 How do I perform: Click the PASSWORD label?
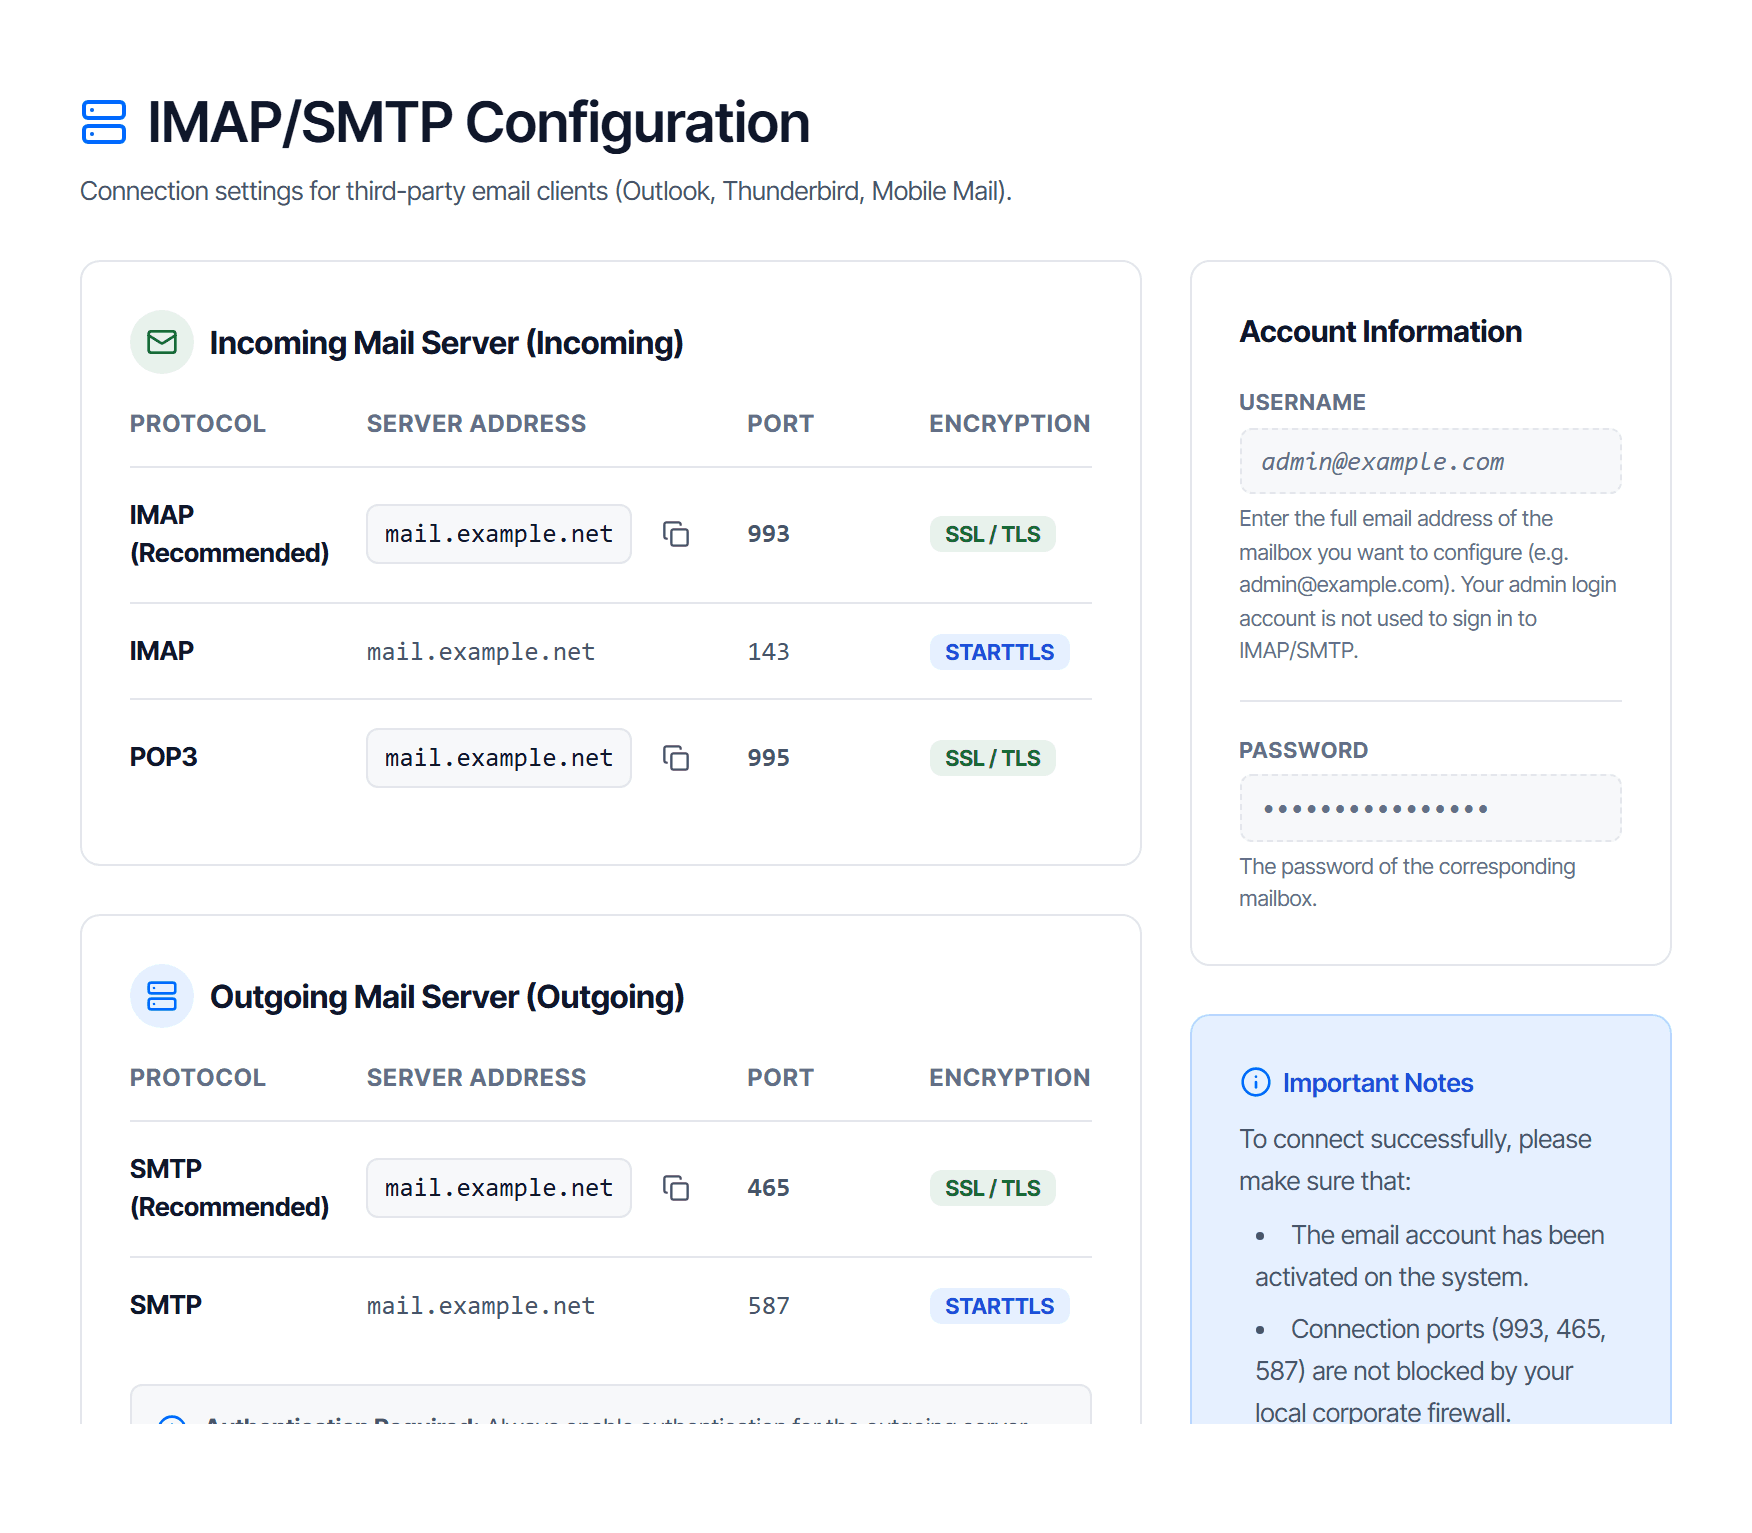click(x=1304, y=750)
